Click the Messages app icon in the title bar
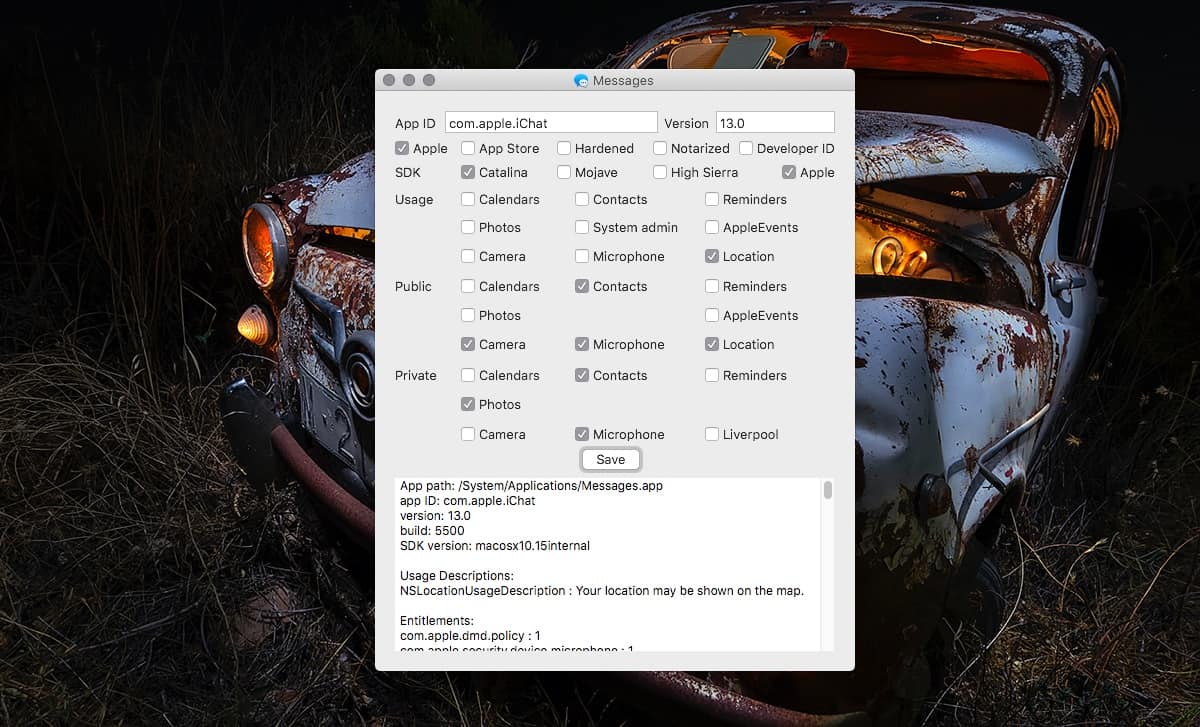Viewport: 1200px width, 727px height. coord(578,80)
